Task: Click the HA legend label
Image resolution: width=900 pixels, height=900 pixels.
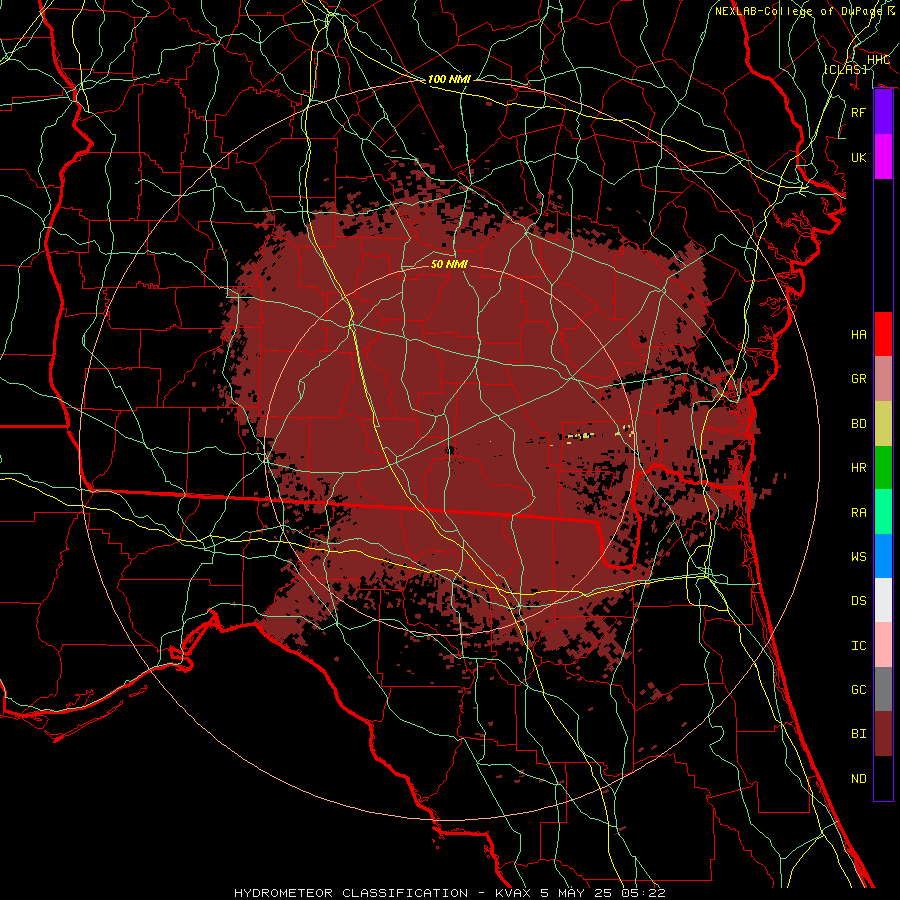Action: (x=859, y=335)
